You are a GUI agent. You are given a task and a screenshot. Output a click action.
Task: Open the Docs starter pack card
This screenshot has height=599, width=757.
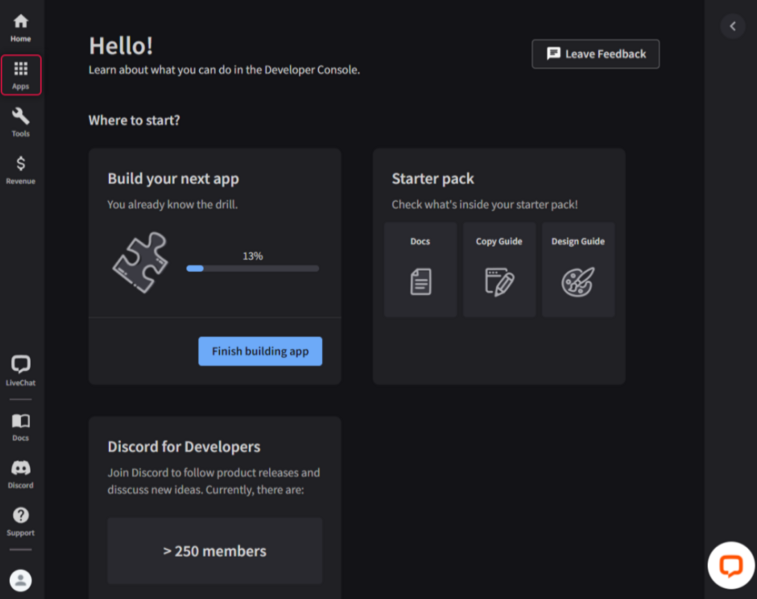(420, 270)
